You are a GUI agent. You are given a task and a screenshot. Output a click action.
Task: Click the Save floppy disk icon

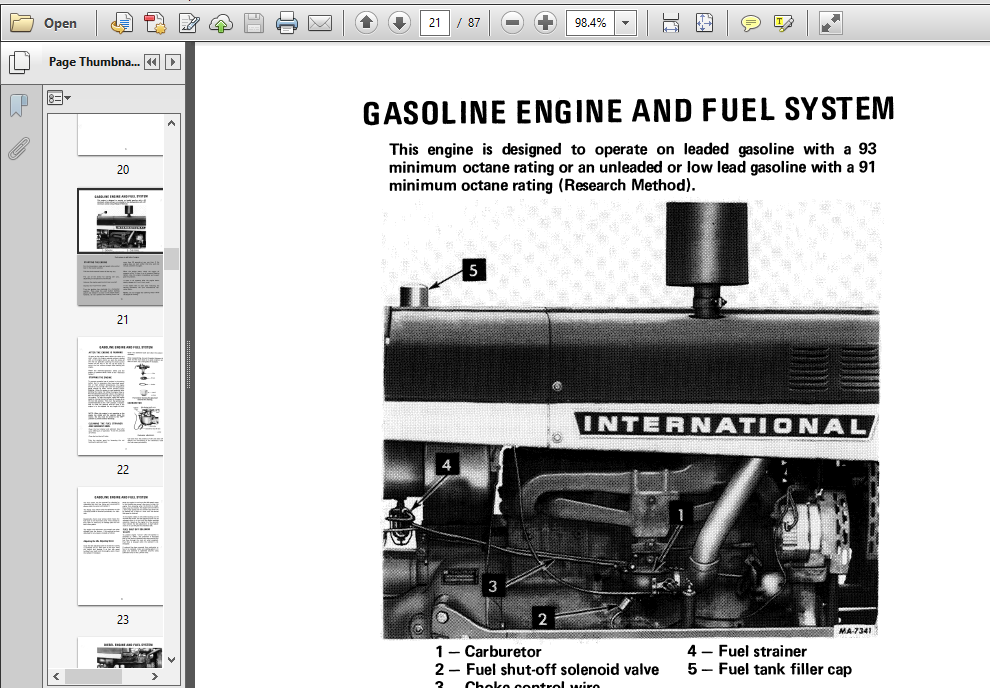(254, 23)
